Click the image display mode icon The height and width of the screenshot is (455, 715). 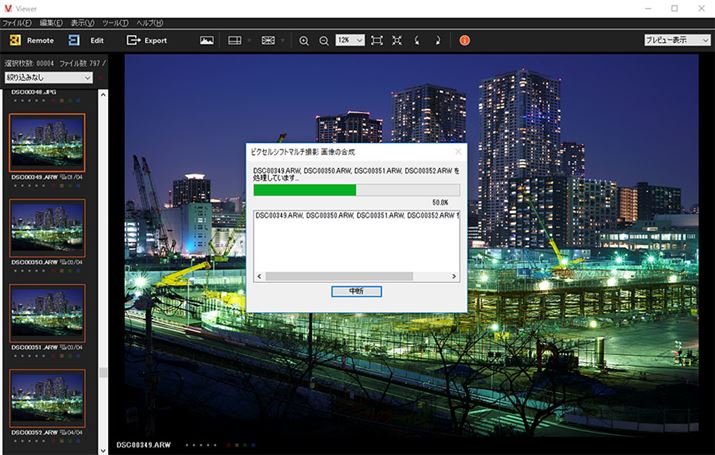(207, 40)
